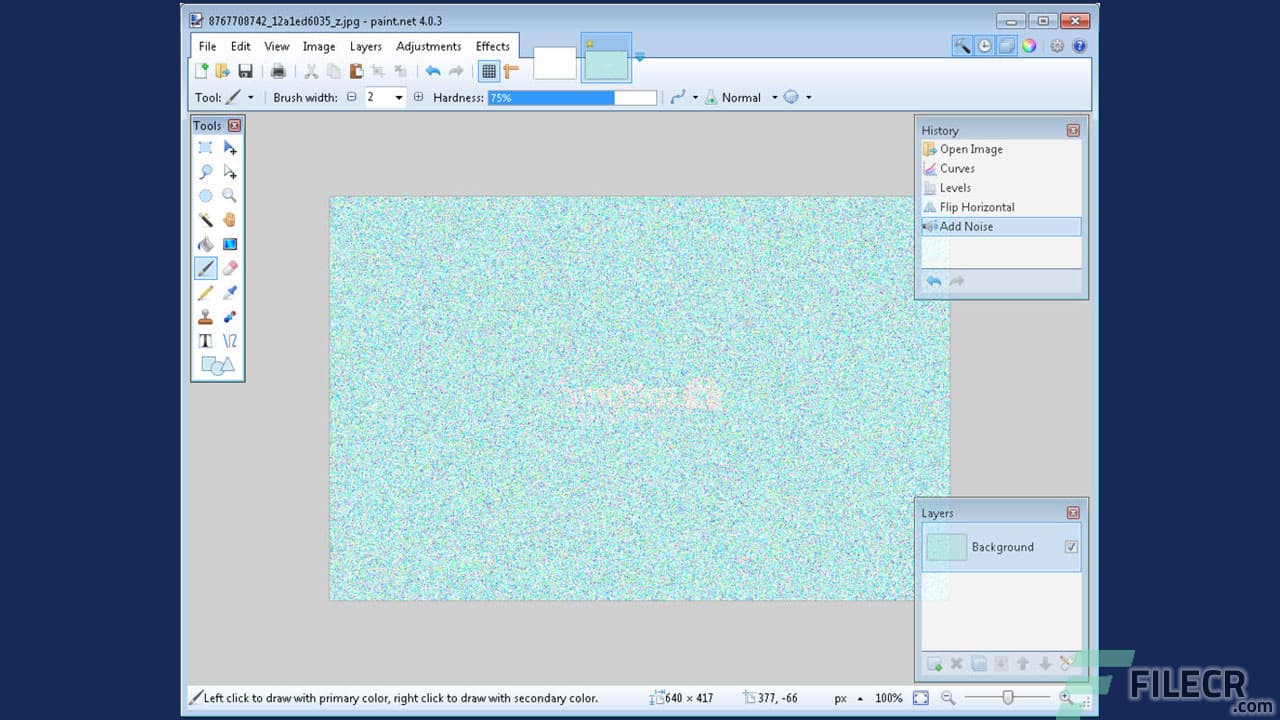Screen dimensions: 1280x720
Task: Add a new layer in the Layers panel
Action: click(x=934, y=663)
